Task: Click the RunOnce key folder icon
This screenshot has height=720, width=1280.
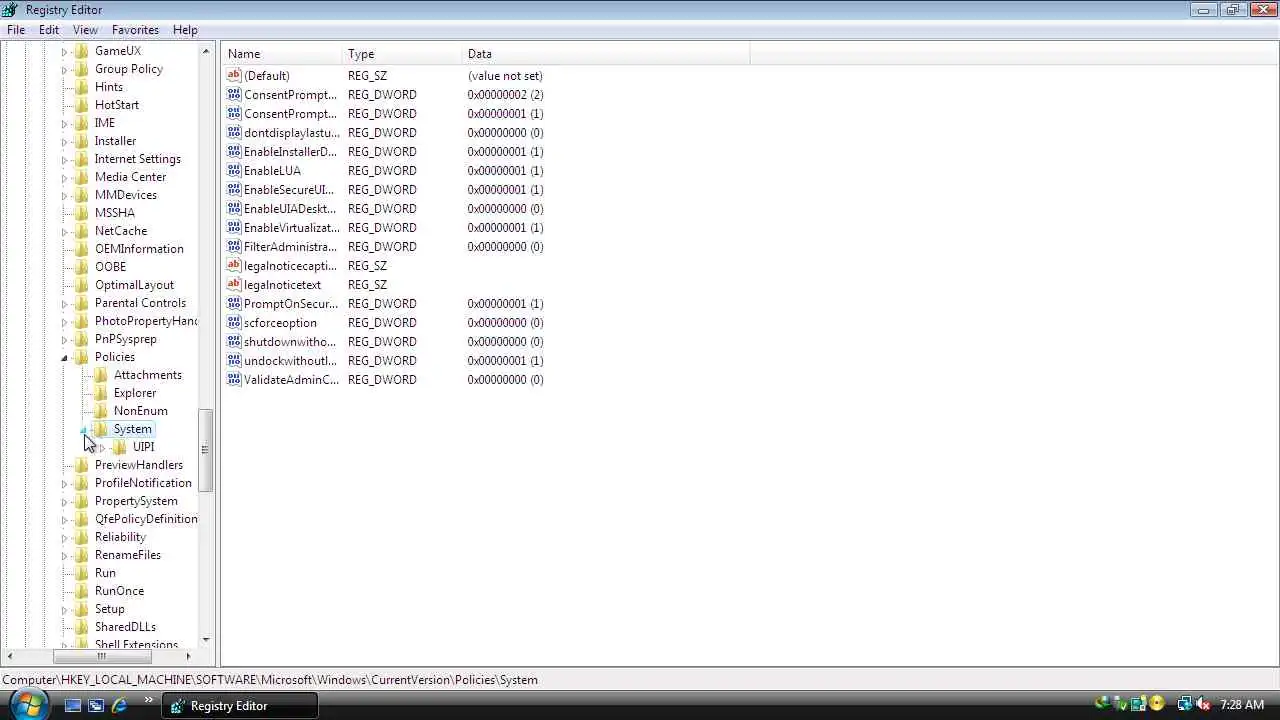Action: pyautogui.click(x=82, y=591)
